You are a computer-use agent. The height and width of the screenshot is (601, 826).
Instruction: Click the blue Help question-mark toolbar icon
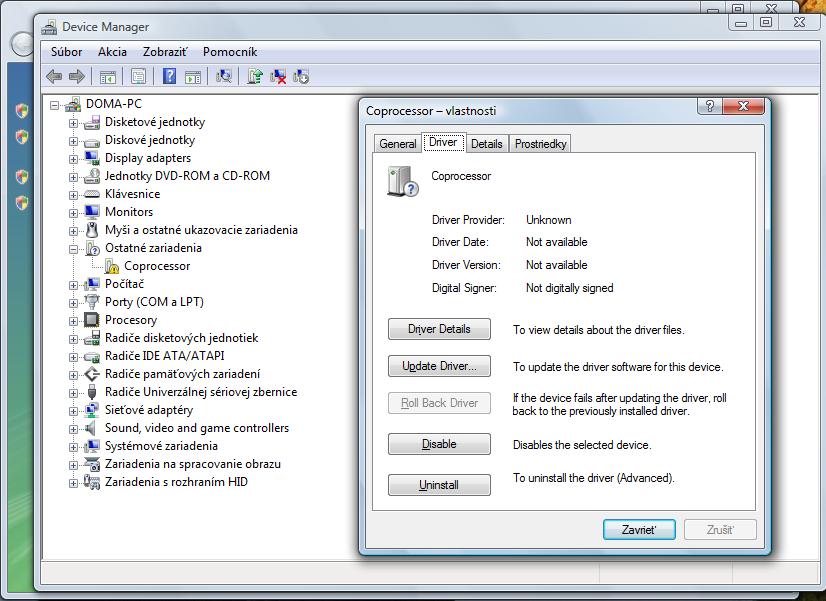coord(170,76)
